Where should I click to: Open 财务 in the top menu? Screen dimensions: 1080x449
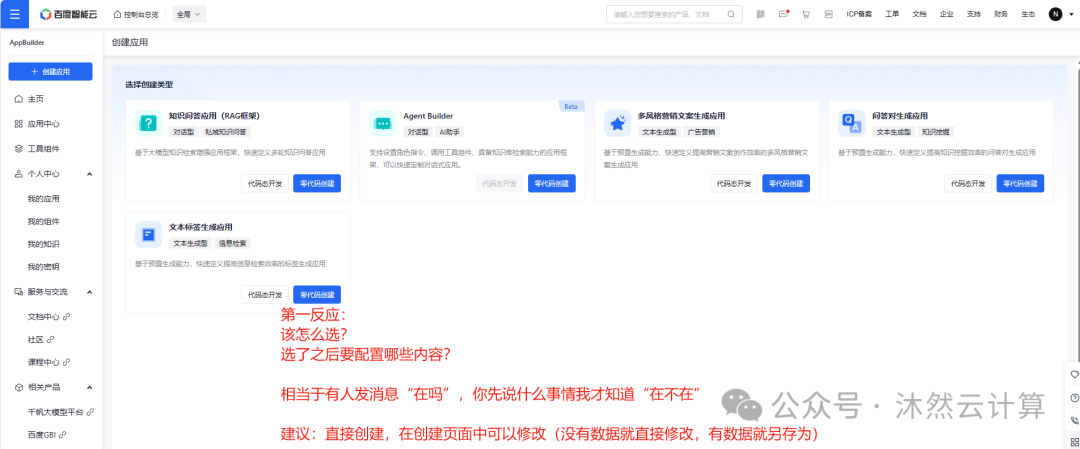1001,14
